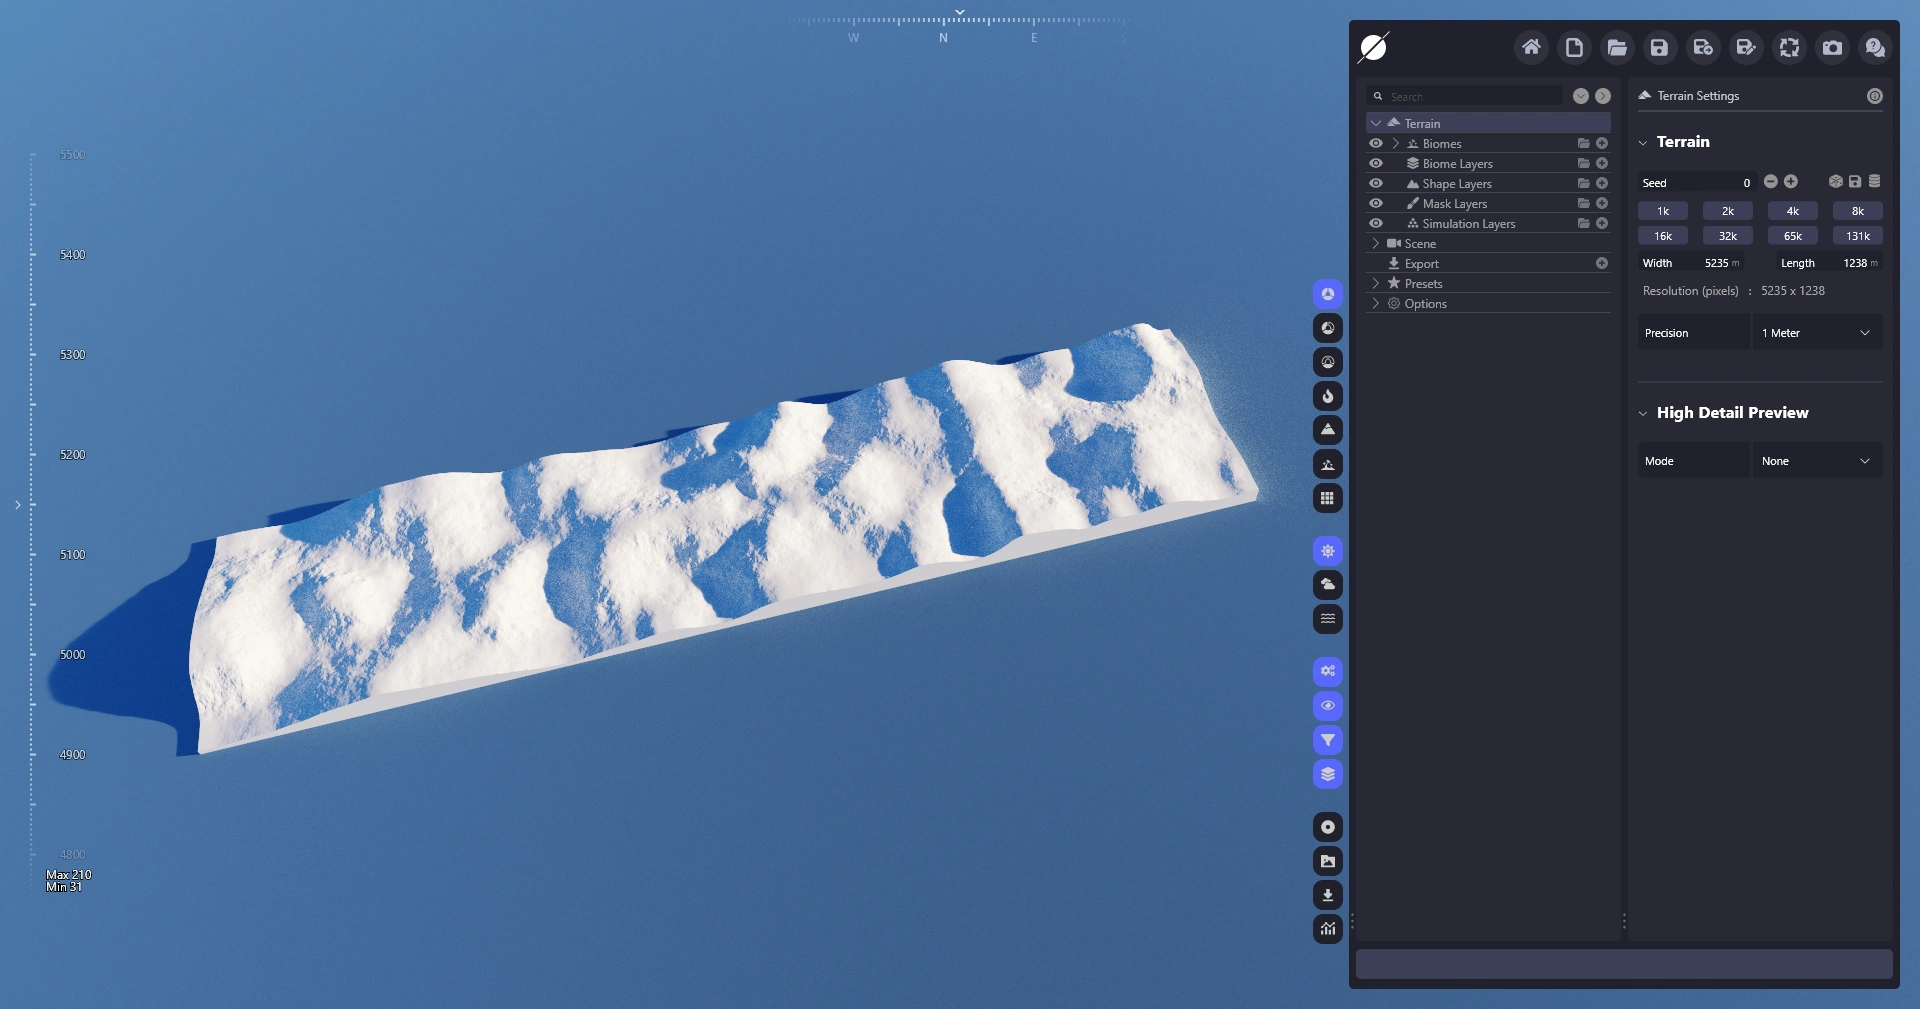Image resolution: width=1920 pixels, height=1009 pixels.
Task: Toggle visibility of Simulation Layers
Action: [1376, 224]
